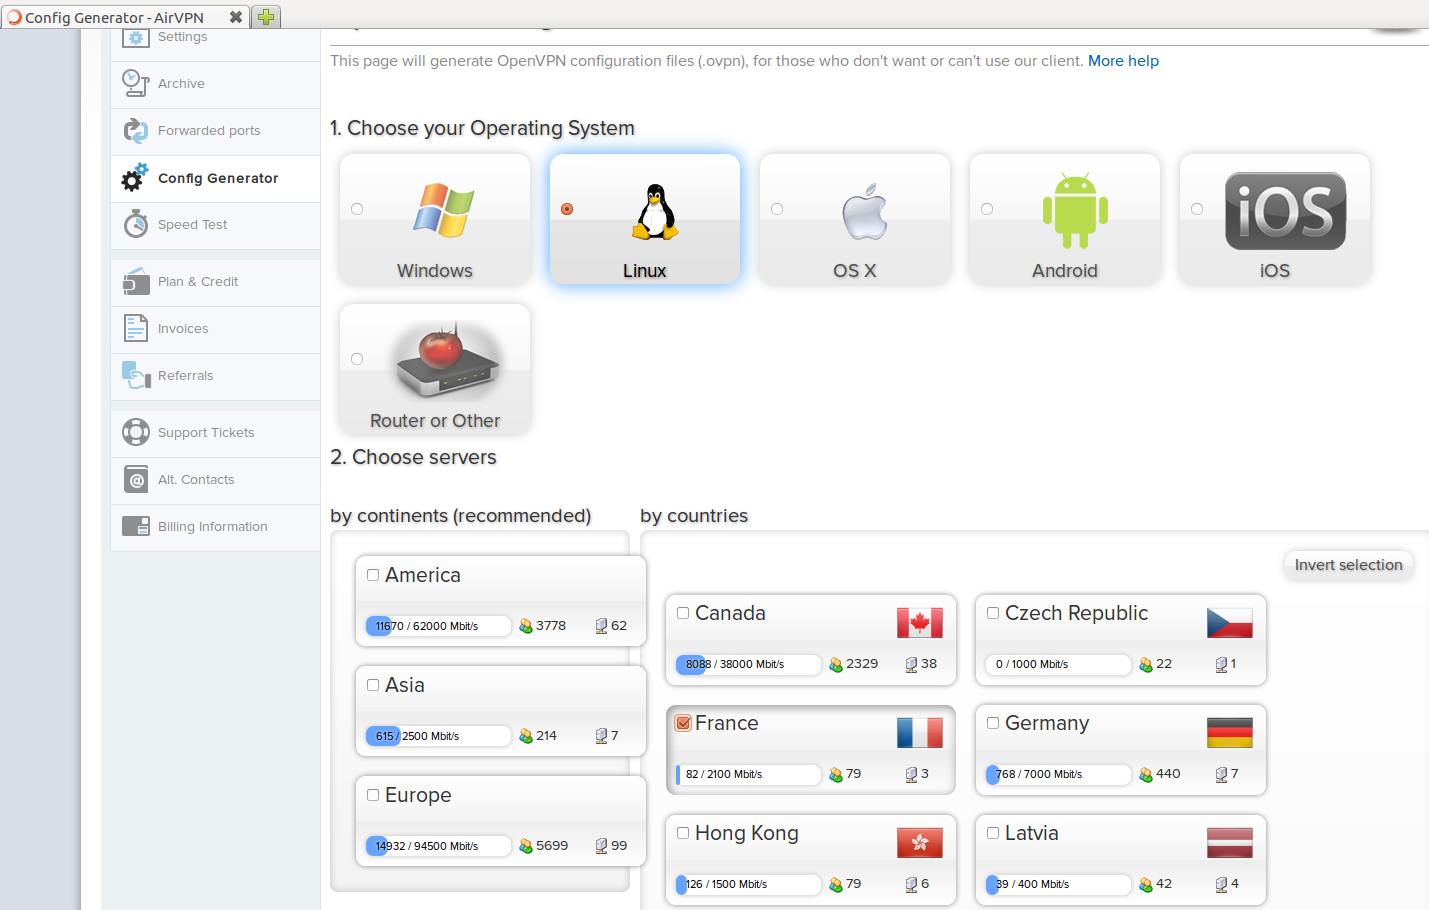Image resolution: width=1429 pixels, height=910 pixels.
Task: Check the Canada country checkbox
Action: (x=683, y=613)
